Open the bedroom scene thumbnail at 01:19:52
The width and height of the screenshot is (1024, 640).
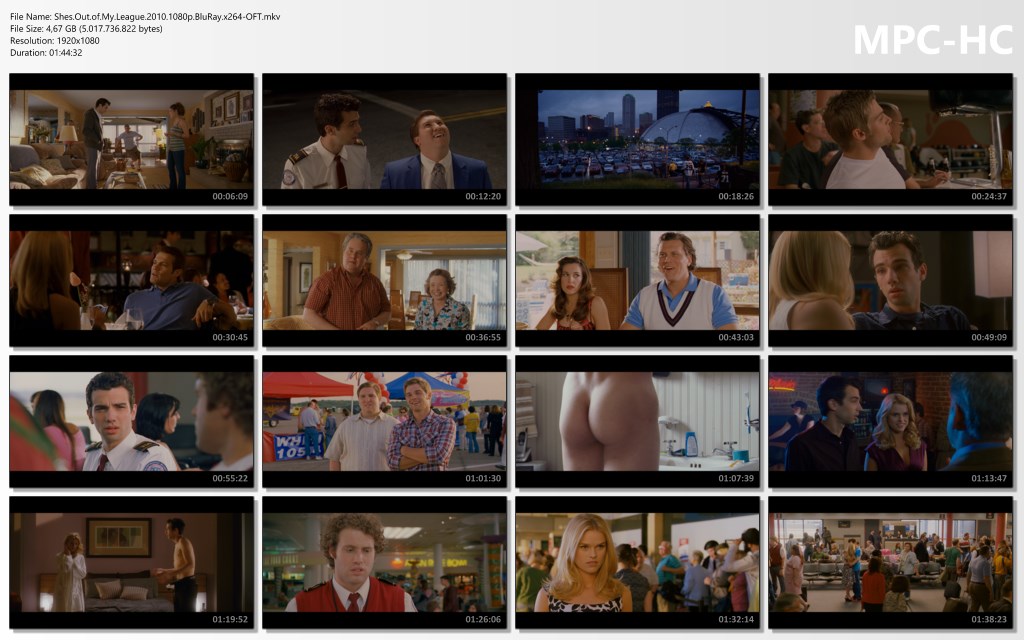click(131, 562)
